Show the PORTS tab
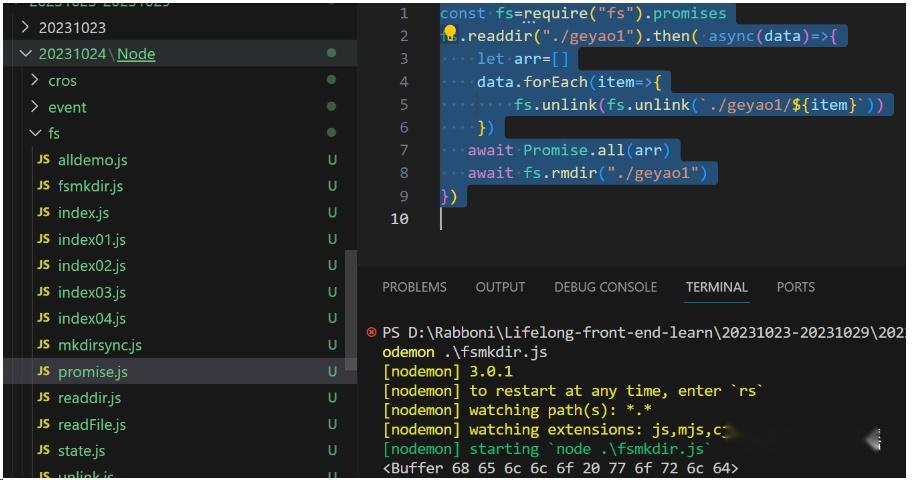This screenshot has height=480, width=912. point(795,287)
